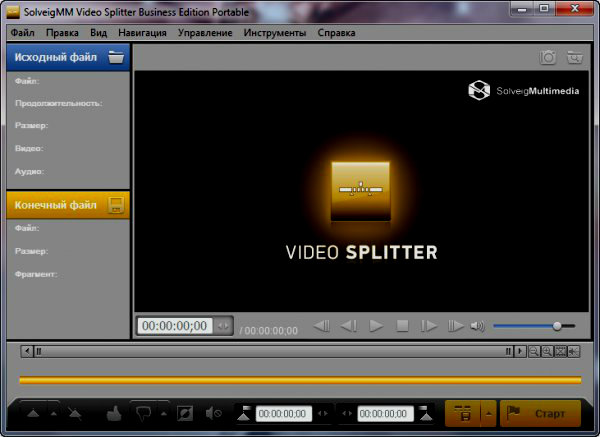Click the left marker time field
The image size is (600, 437).
tap(283, 414)
